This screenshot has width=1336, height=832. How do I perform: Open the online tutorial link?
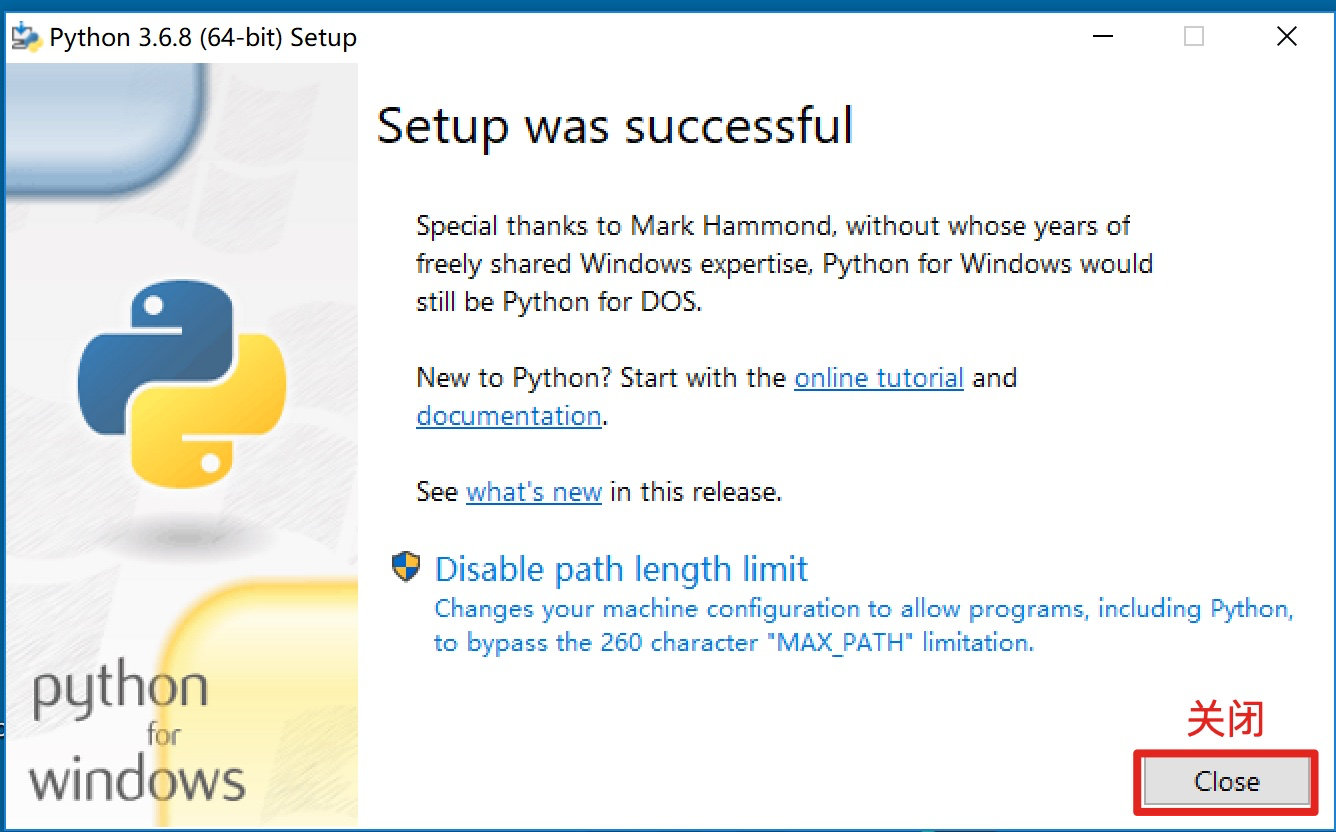(879, 378)
